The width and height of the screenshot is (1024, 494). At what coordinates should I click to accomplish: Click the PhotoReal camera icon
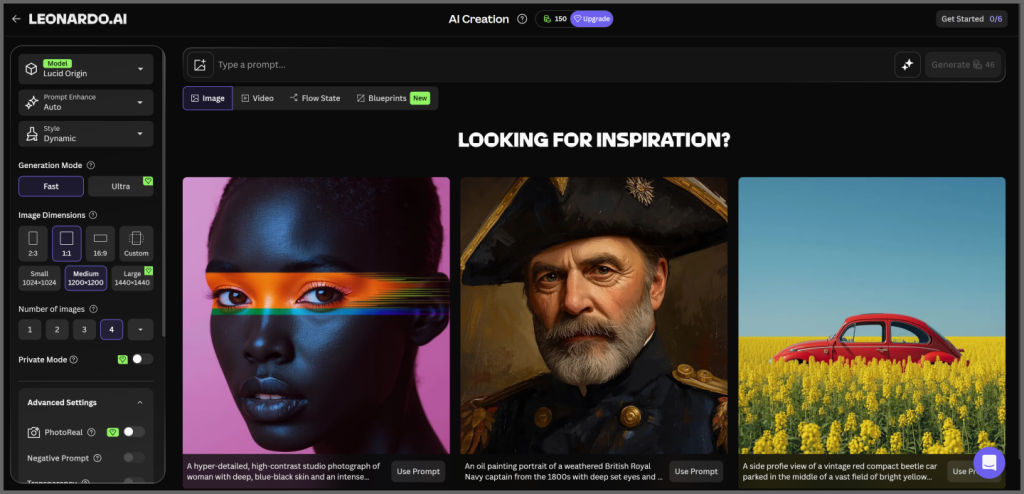(33, 432)
